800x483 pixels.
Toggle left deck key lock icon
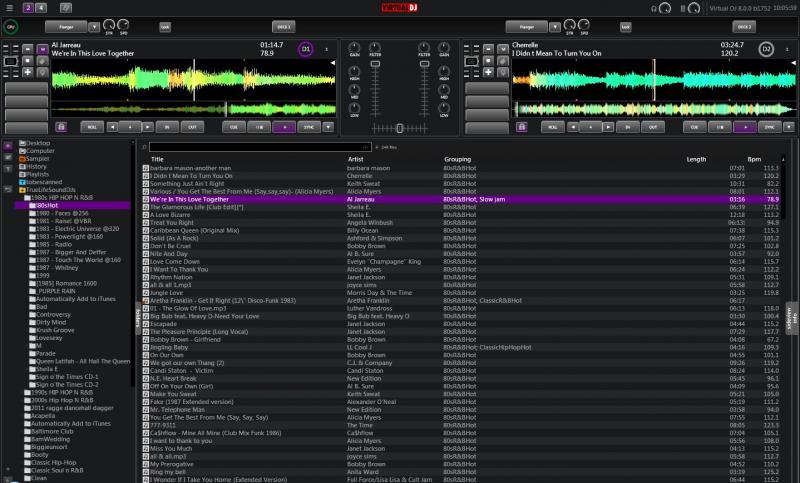[x=61, y=127]
